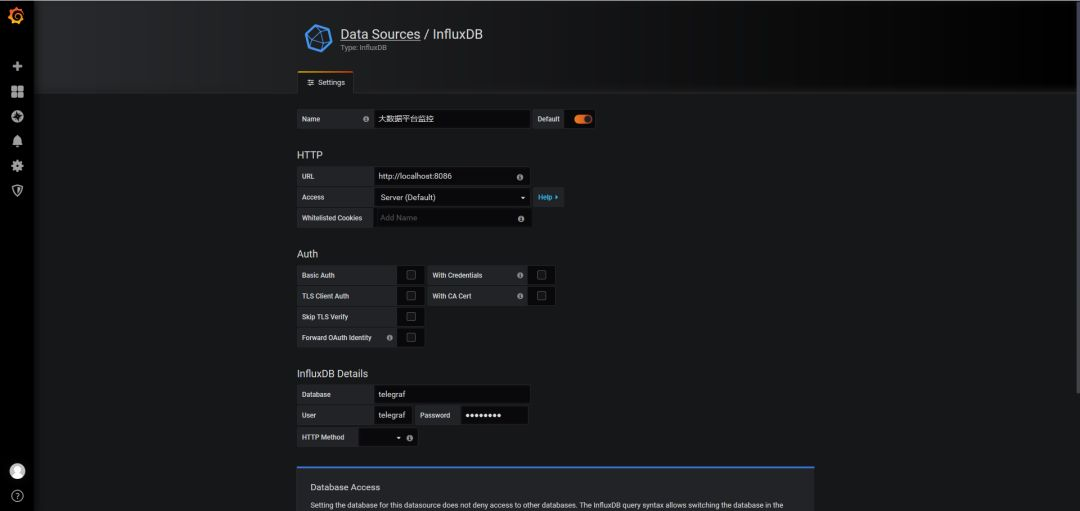Click the HTTP section heading

310,155
